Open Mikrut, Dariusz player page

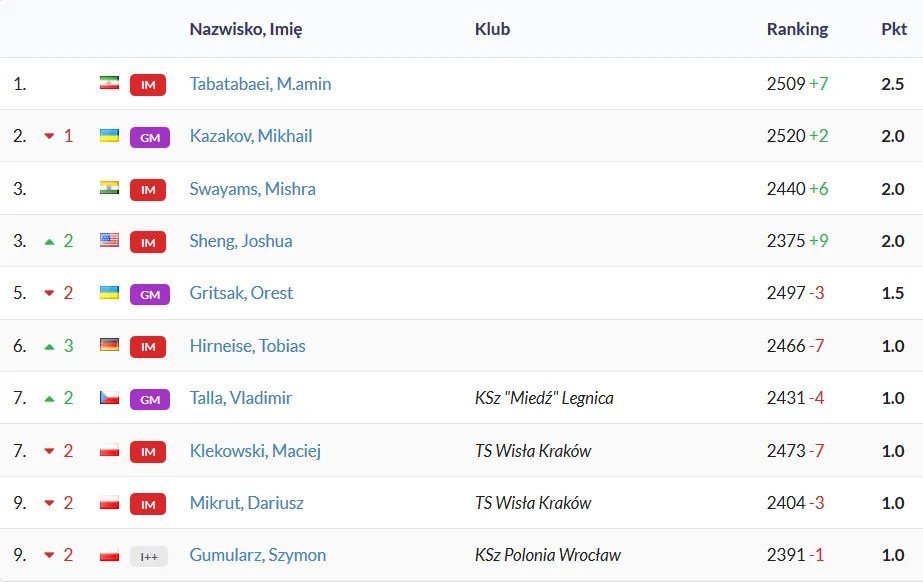point(246,503)
